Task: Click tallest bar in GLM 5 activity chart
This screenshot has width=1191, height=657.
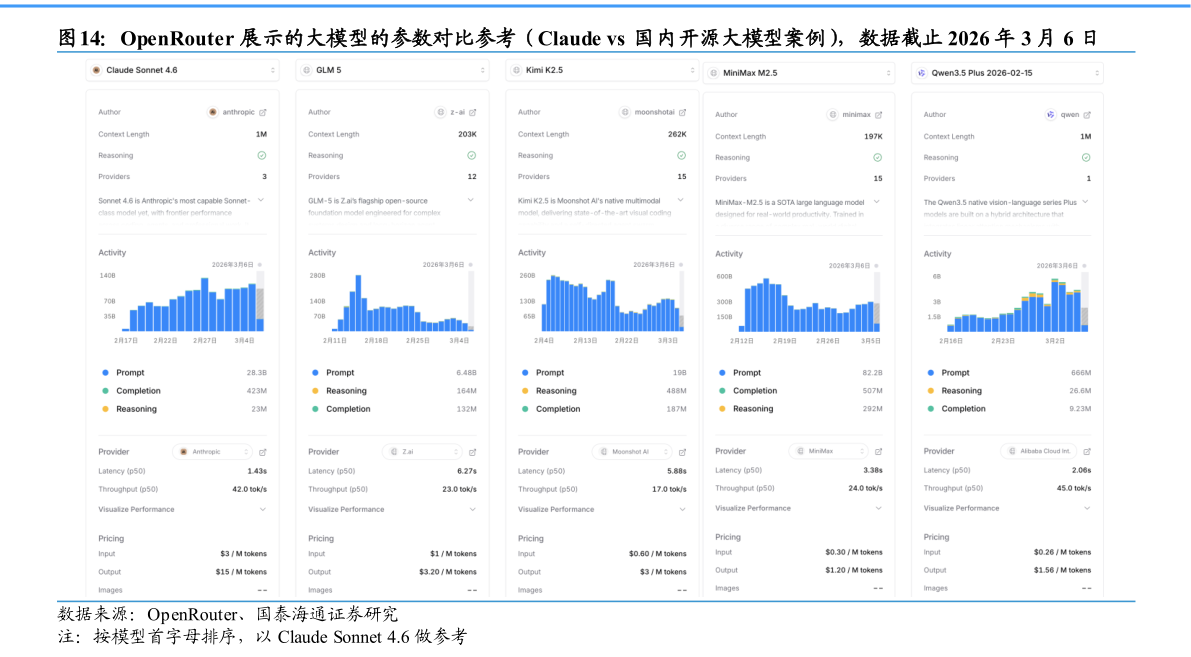Action: point(356,303)
